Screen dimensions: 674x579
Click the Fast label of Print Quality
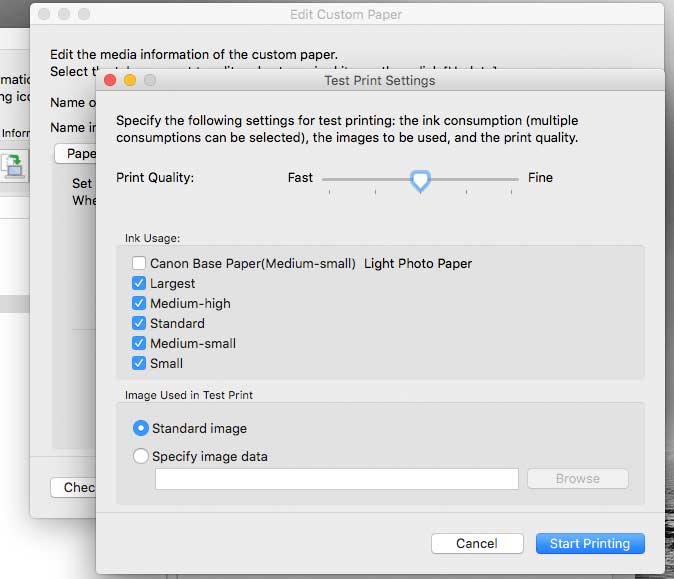tap(300, 178)
